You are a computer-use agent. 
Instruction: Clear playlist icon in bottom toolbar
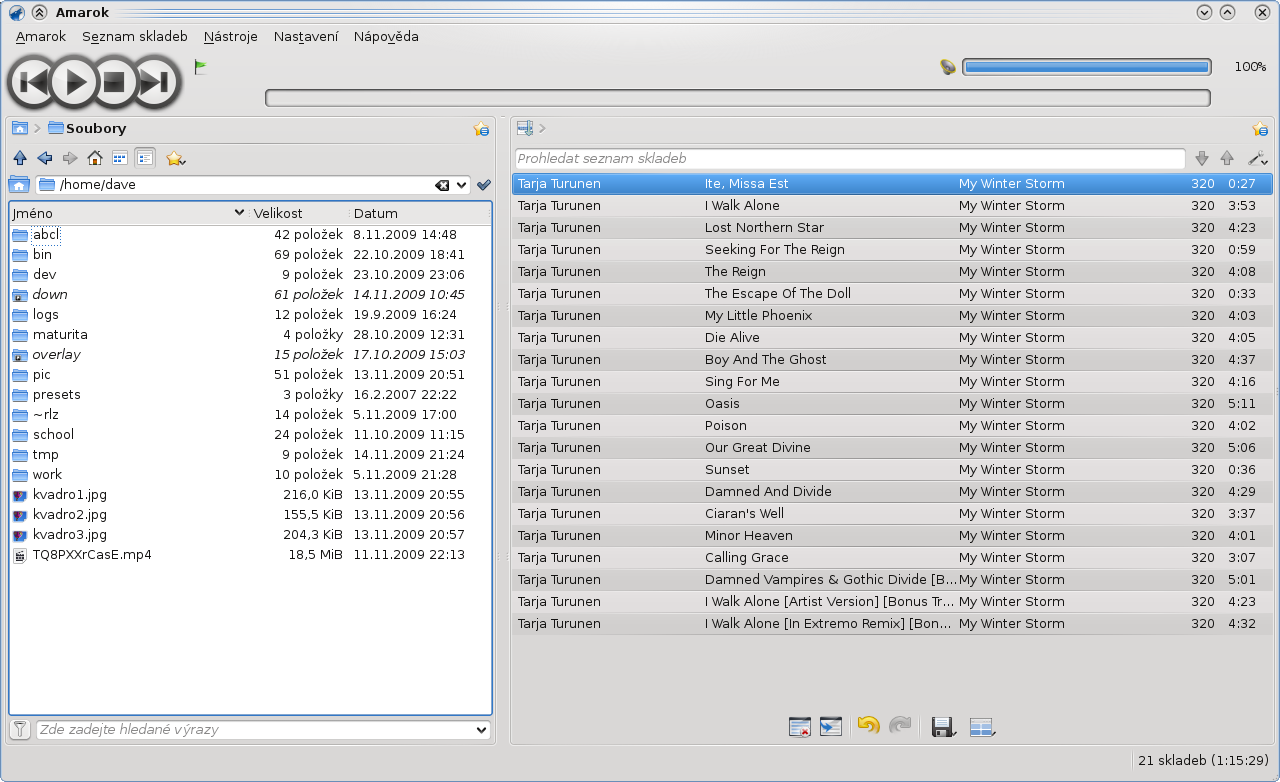799,727
